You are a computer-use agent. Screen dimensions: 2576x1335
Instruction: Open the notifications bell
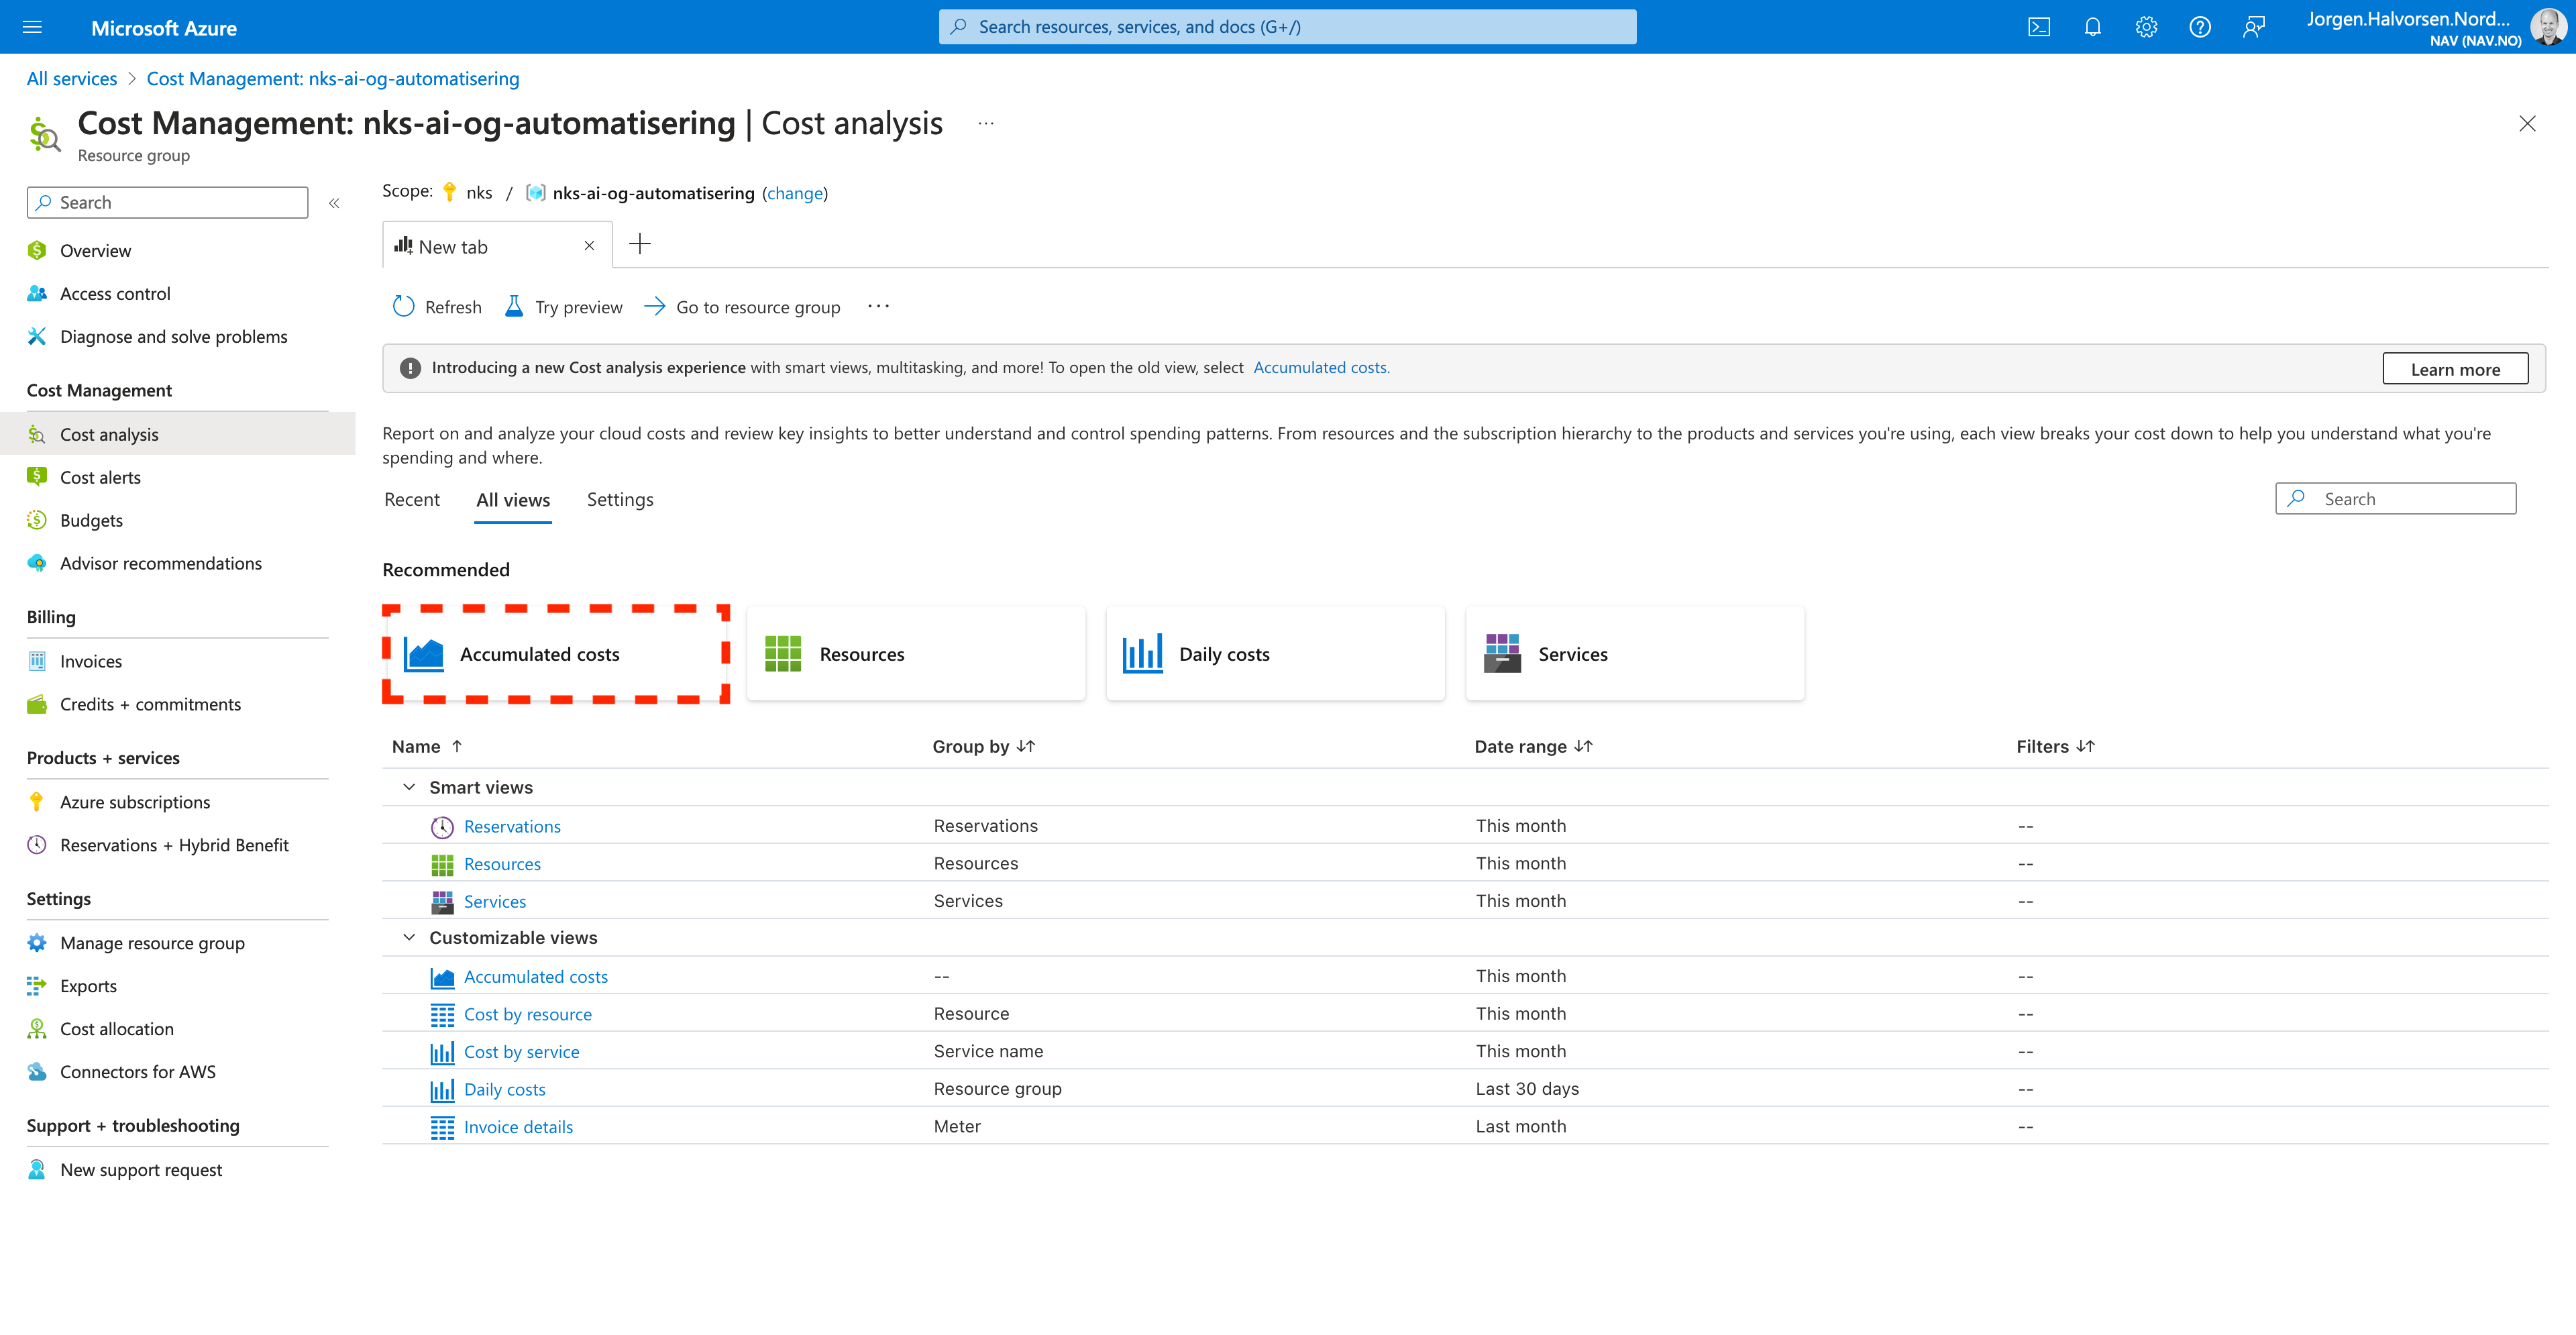[2092, 27]
